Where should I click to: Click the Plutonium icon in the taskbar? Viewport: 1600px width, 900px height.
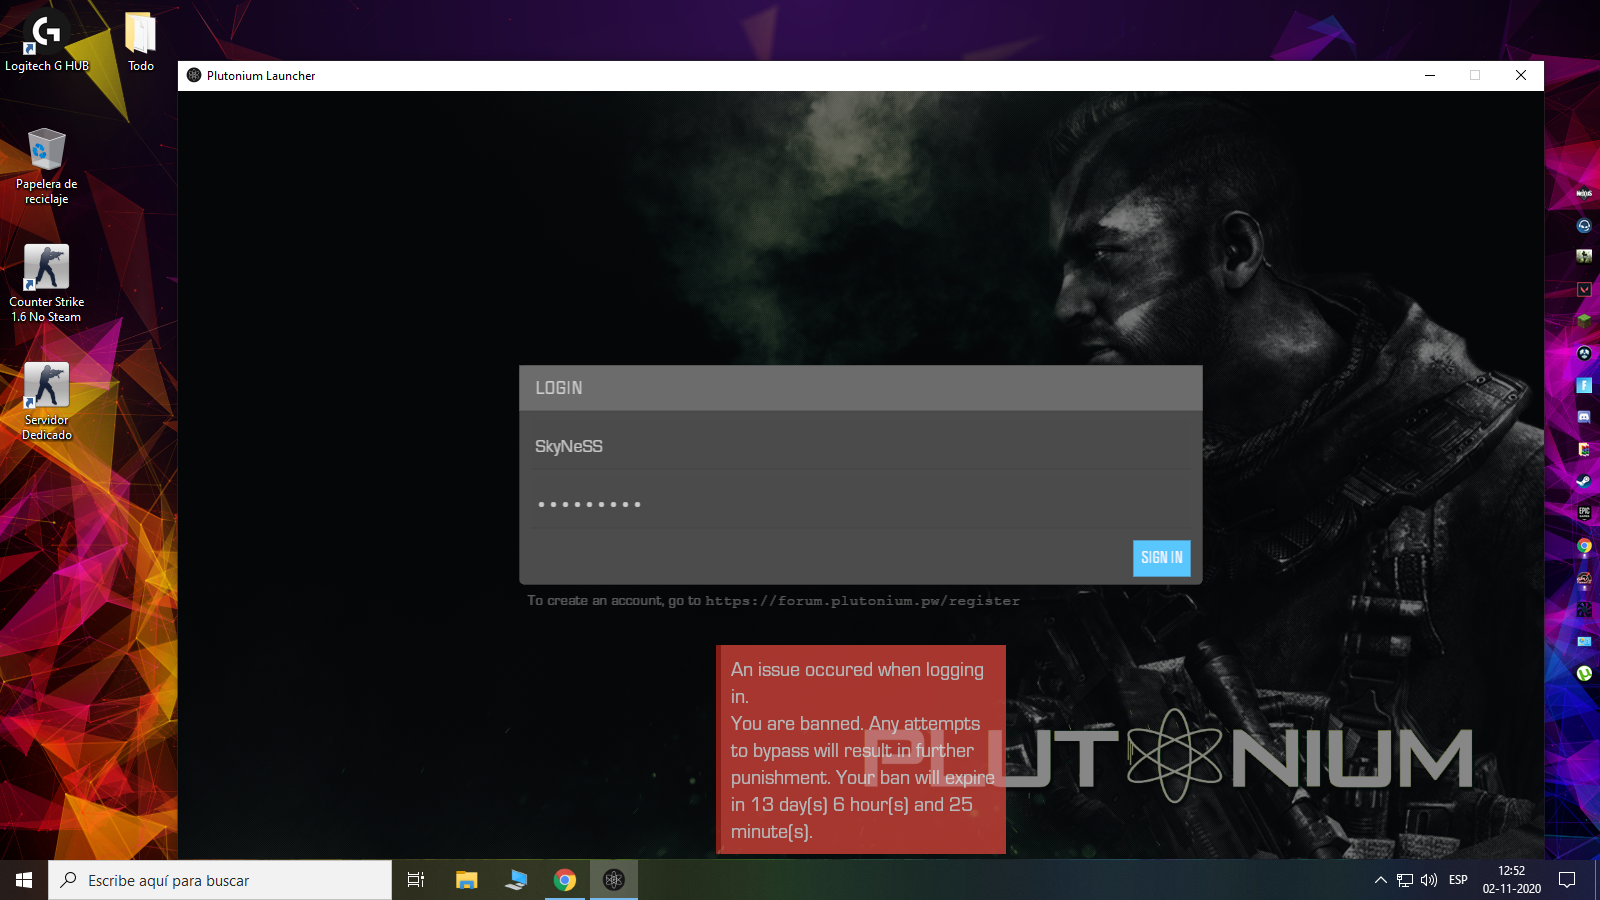point(614,880)
